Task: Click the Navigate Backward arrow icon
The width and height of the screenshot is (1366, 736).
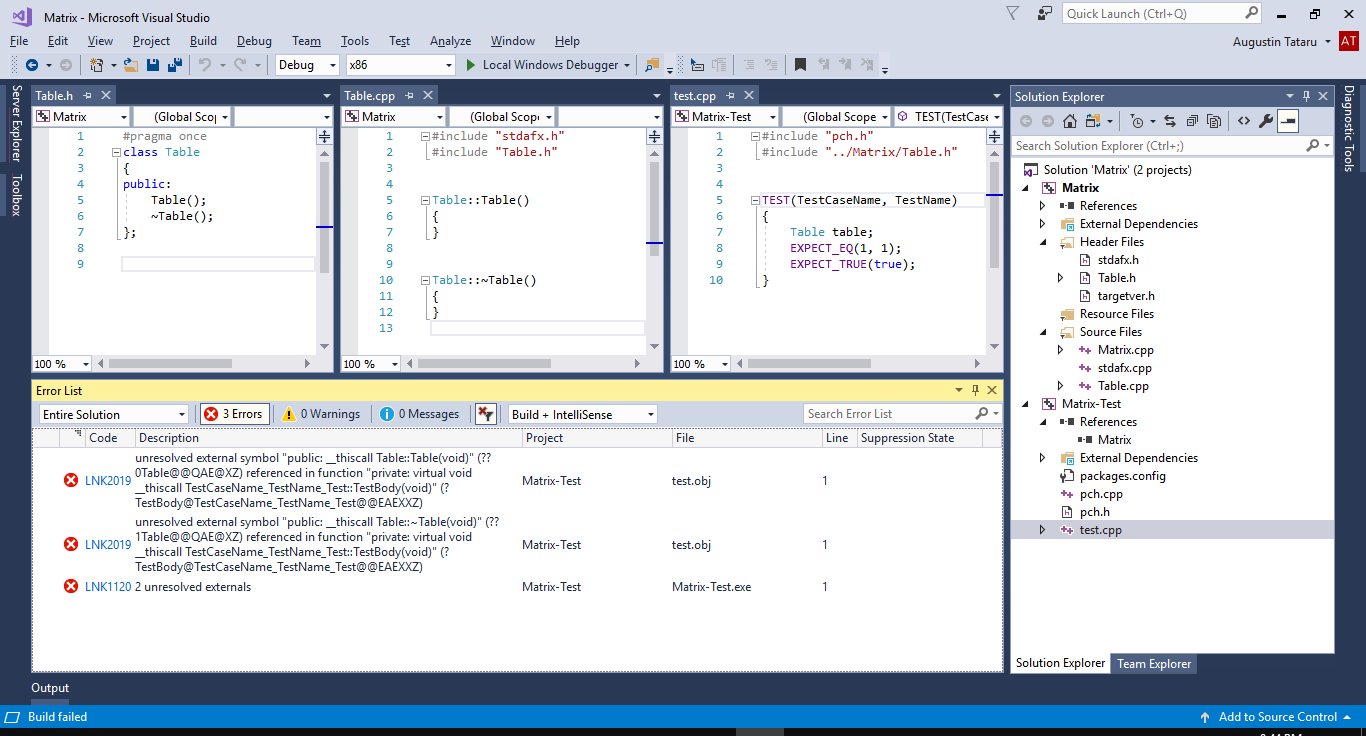Action: [32, 65]
